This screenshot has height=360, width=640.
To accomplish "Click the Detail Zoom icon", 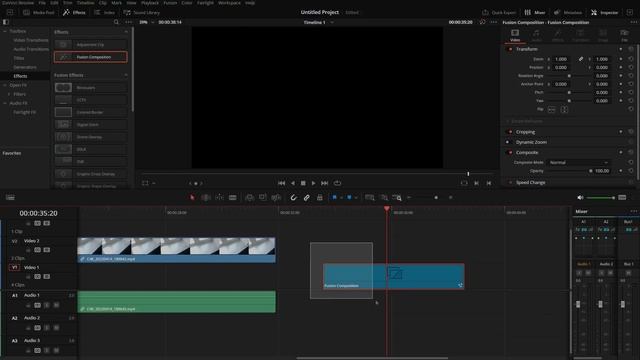I will coord(384,198).
